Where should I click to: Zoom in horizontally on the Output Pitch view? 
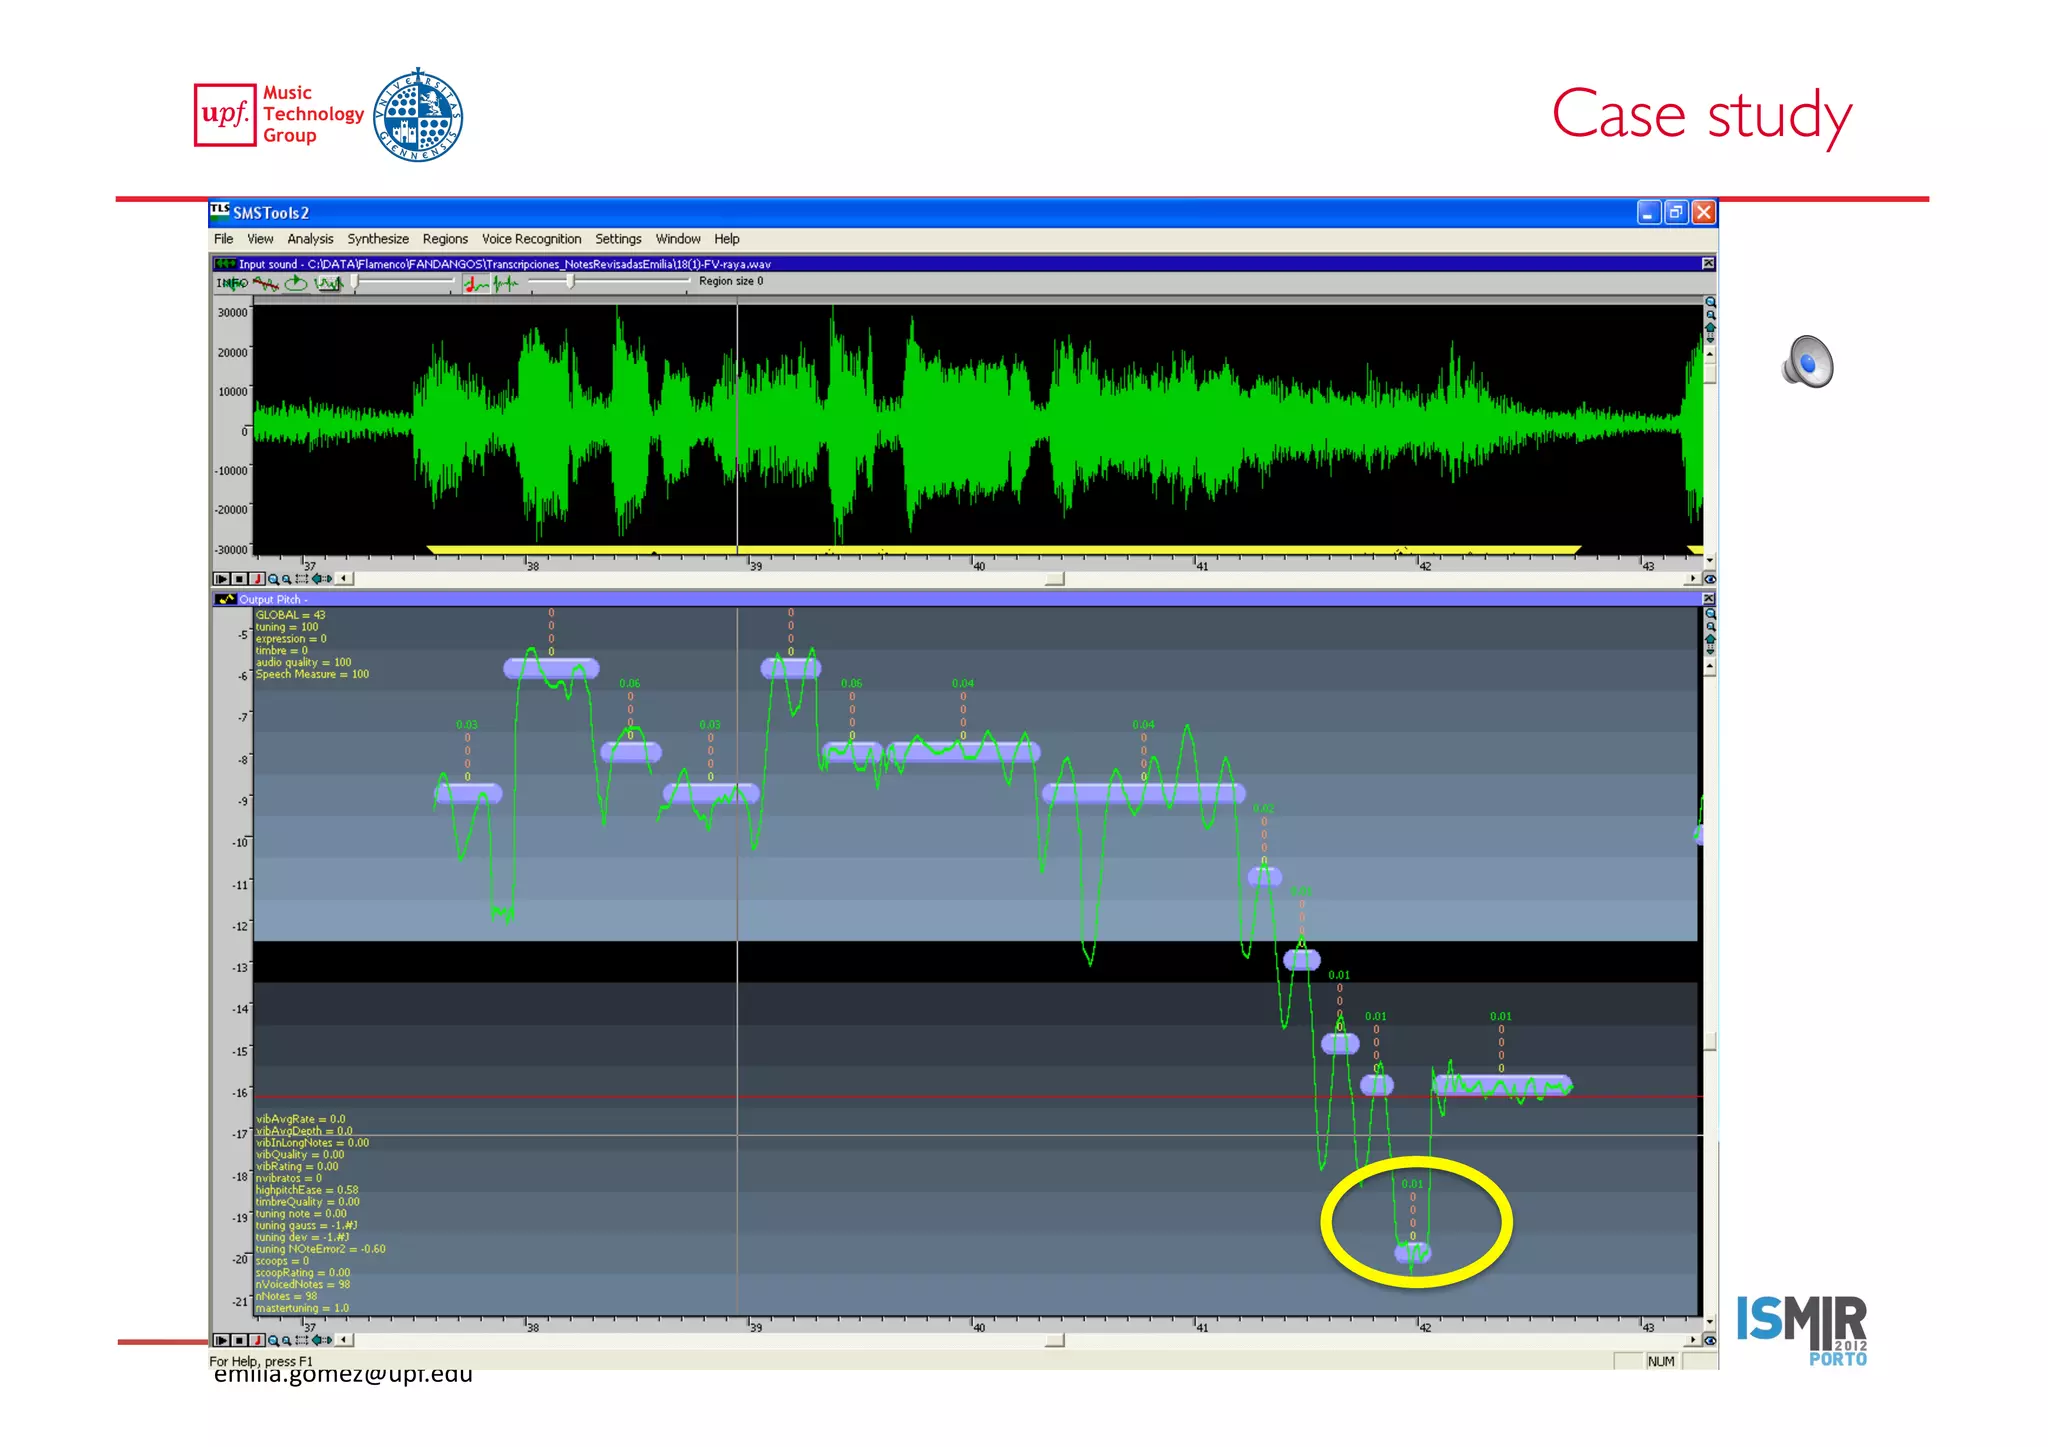[273, 1340]
